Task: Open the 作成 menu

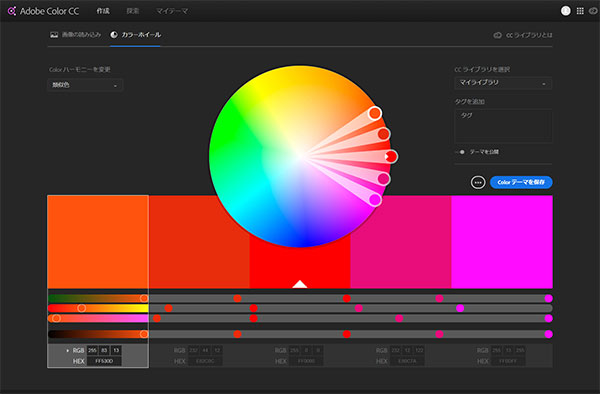Action: tap(103, 11)
